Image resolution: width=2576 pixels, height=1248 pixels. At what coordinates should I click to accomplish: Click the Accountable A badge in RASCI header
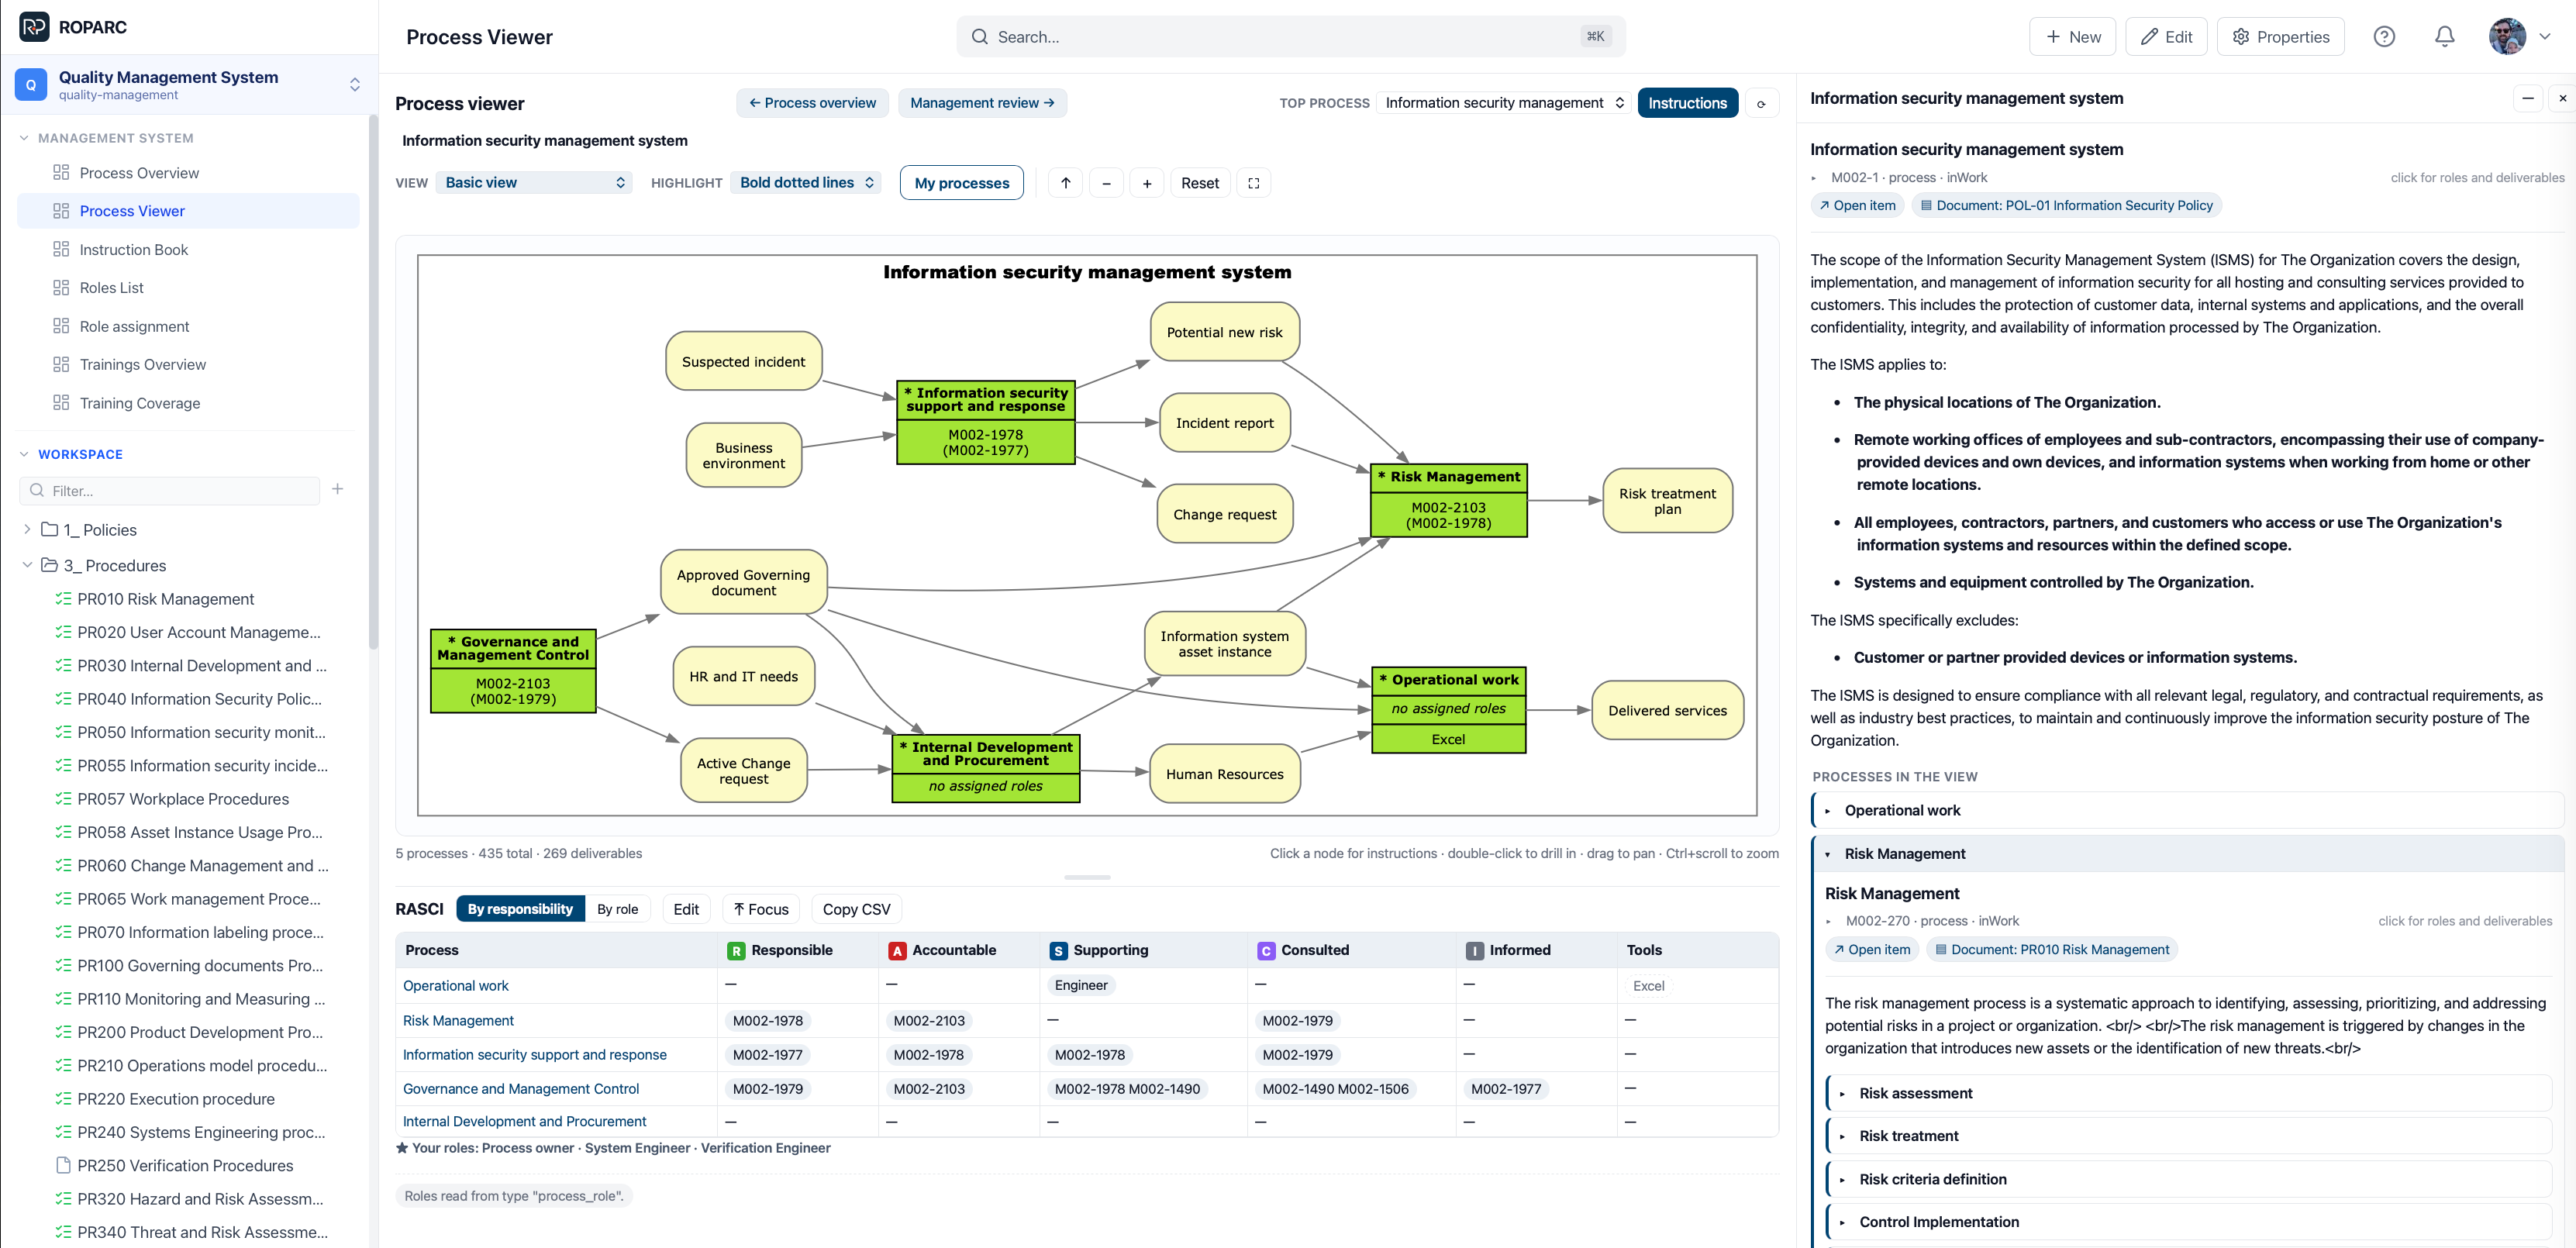click(897, 951)
